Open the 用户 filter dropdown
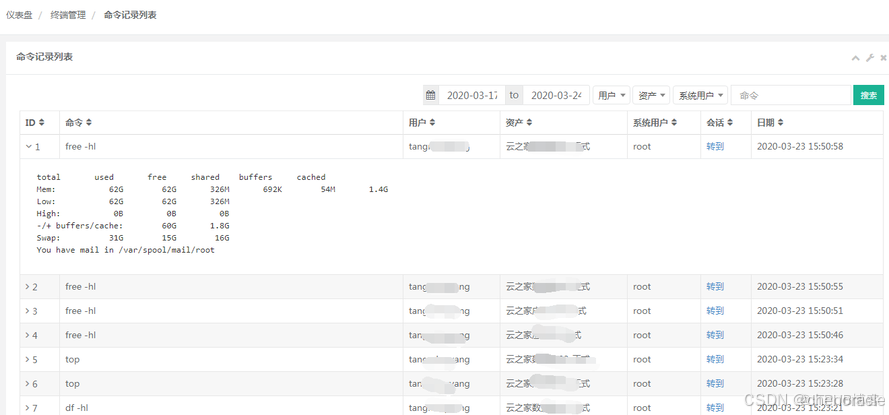Screen dimensions: 889x415 click(x=612, y=95)
